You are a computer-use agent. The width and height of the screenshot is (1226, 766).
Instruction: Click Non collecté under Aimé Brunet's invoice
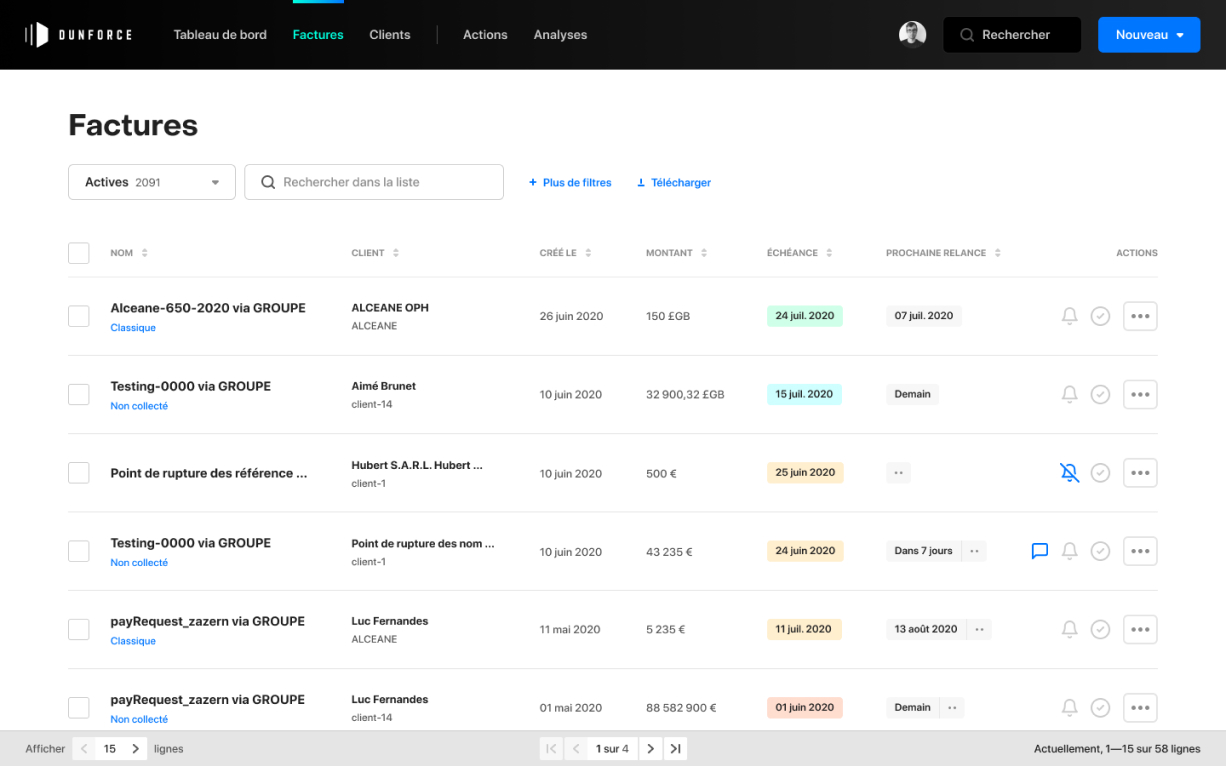tap(139, 406)
